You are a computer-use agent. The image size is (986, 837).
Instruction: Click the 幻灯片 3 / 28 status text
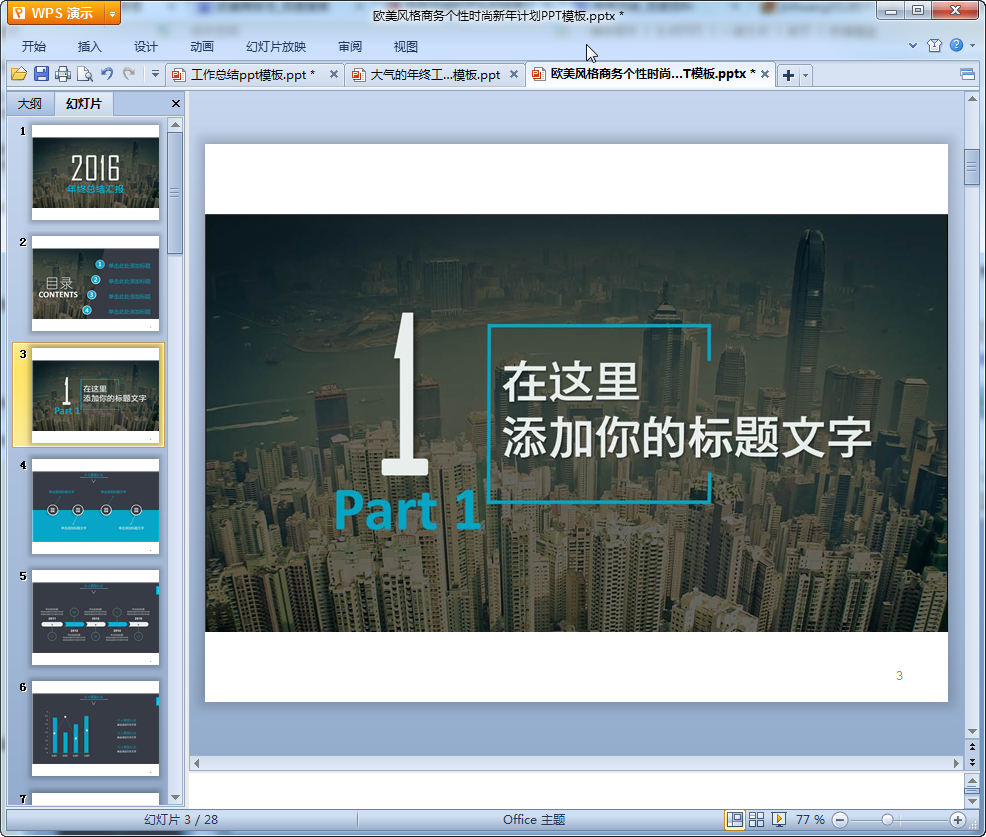[x=181, y=819]
